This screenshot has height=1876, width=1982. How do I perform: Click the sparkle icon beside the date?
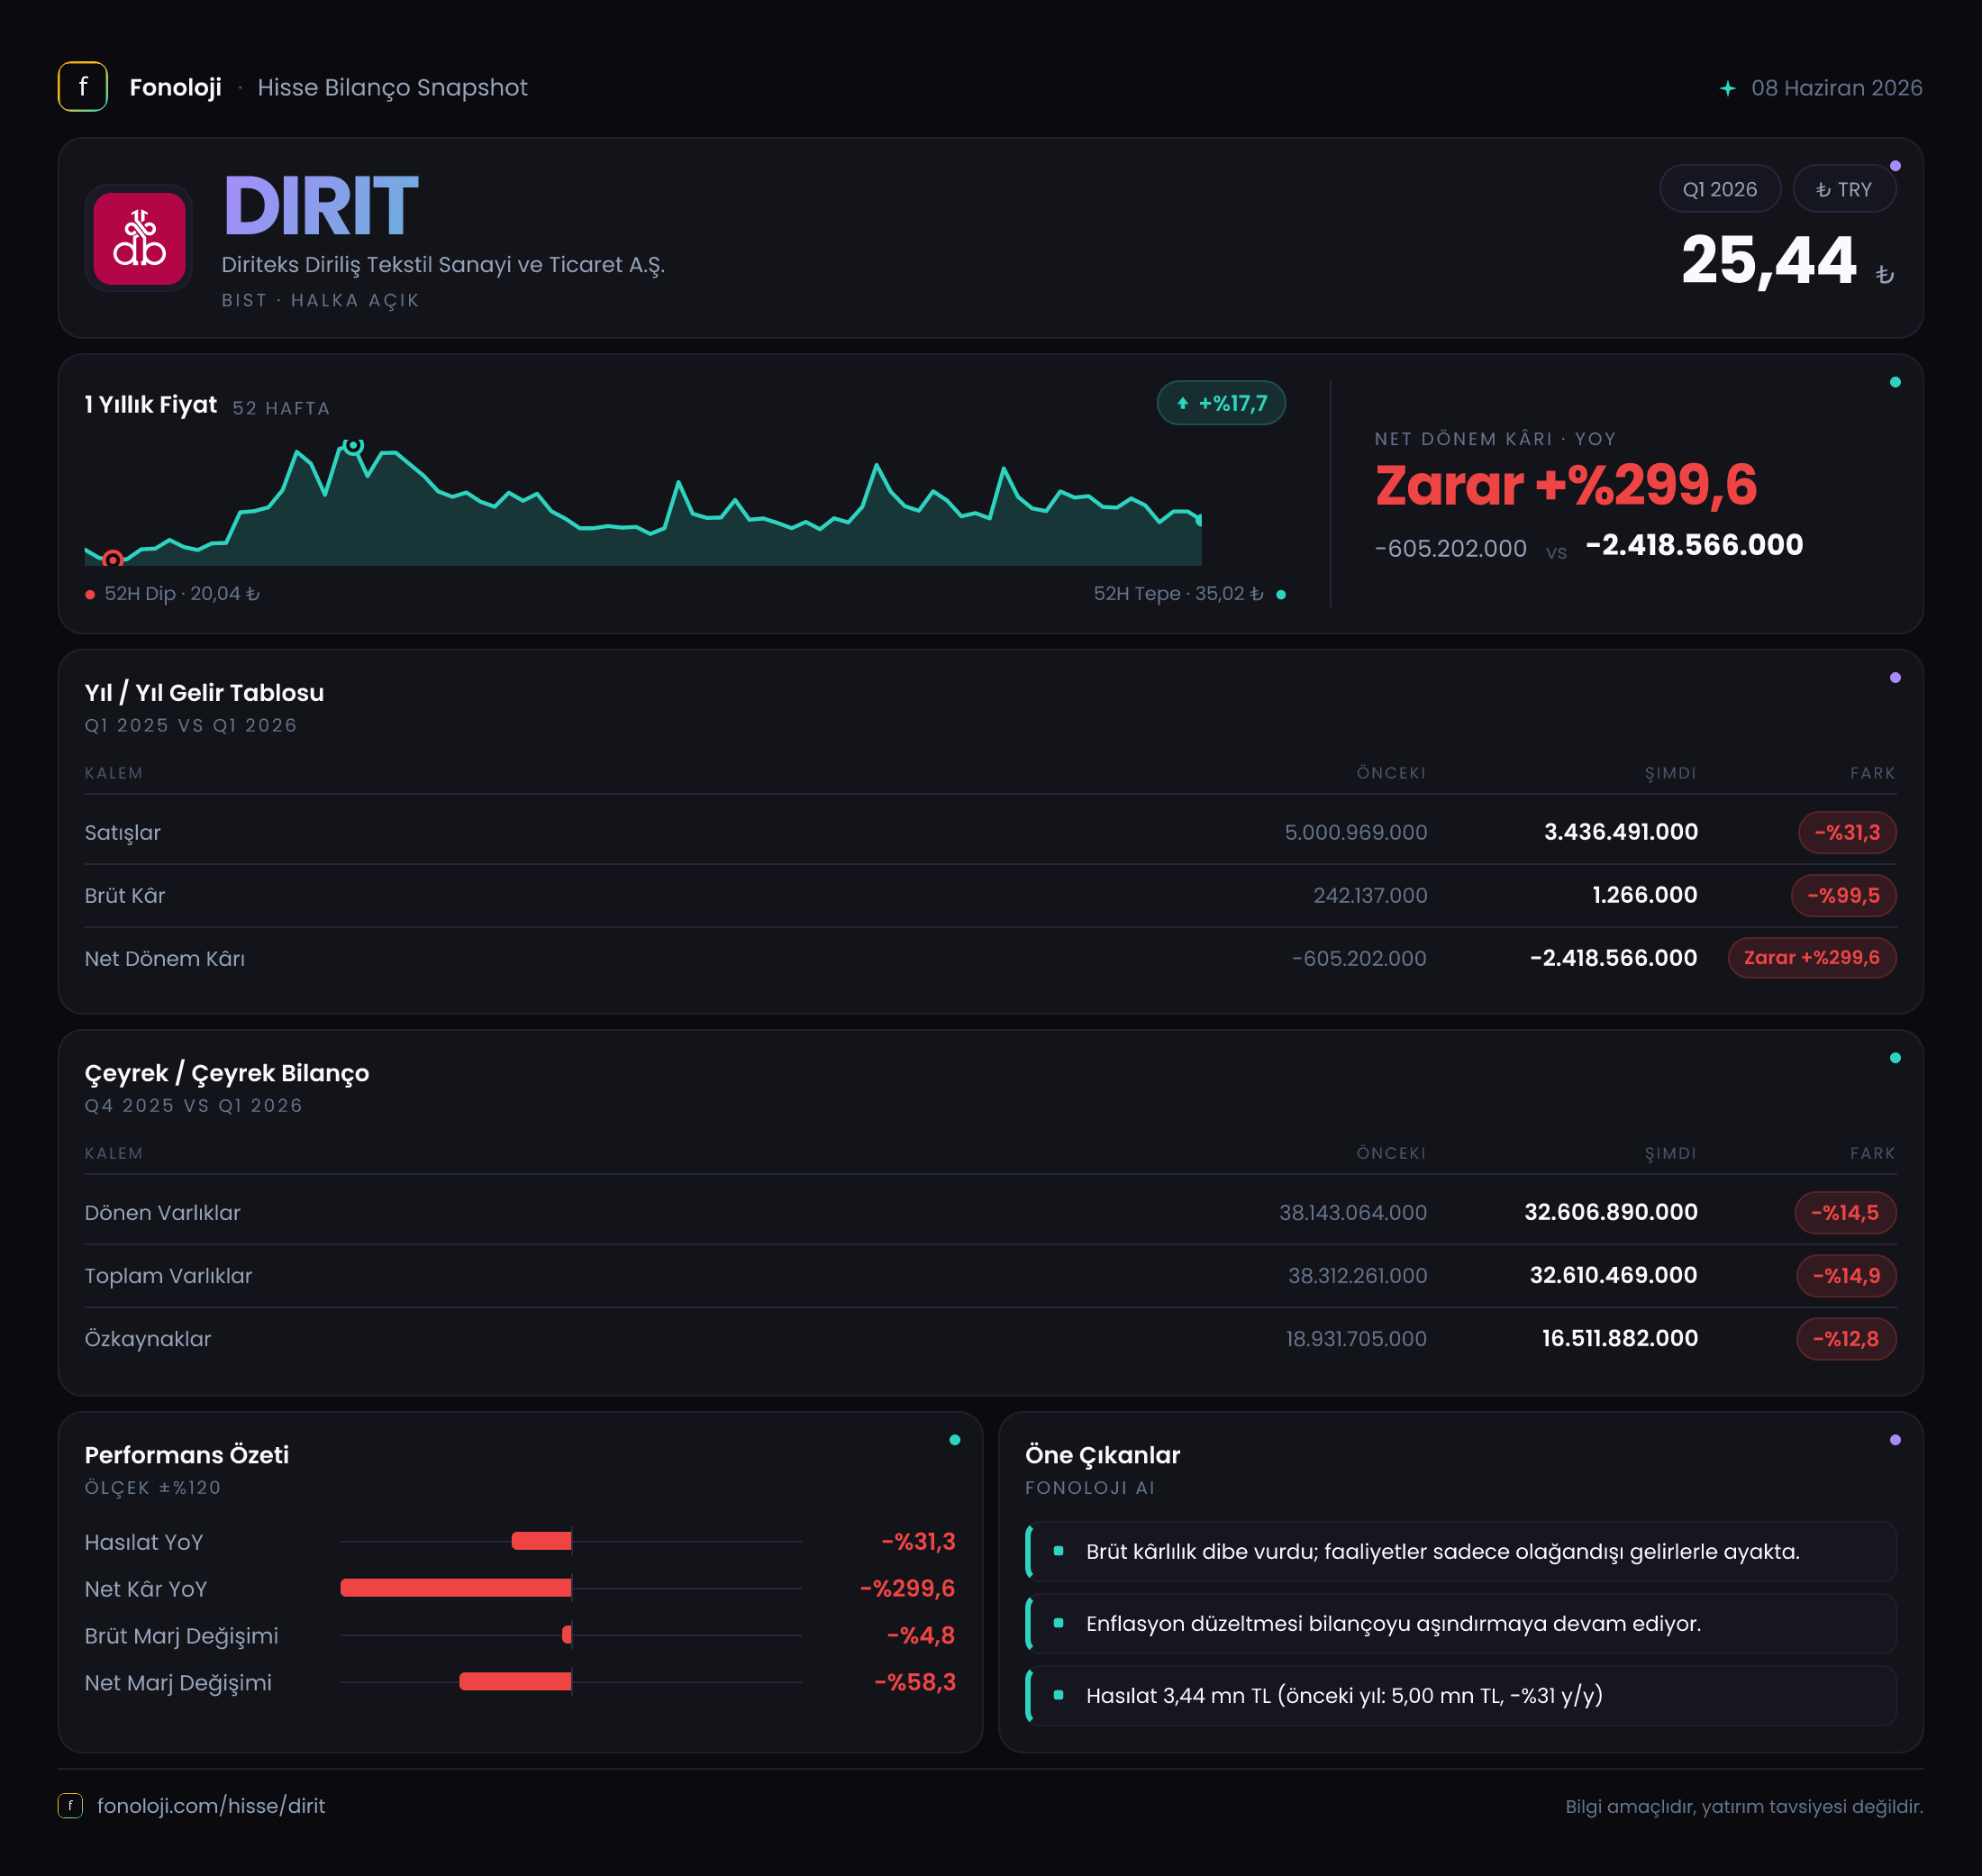click(x=1727, y=88)
